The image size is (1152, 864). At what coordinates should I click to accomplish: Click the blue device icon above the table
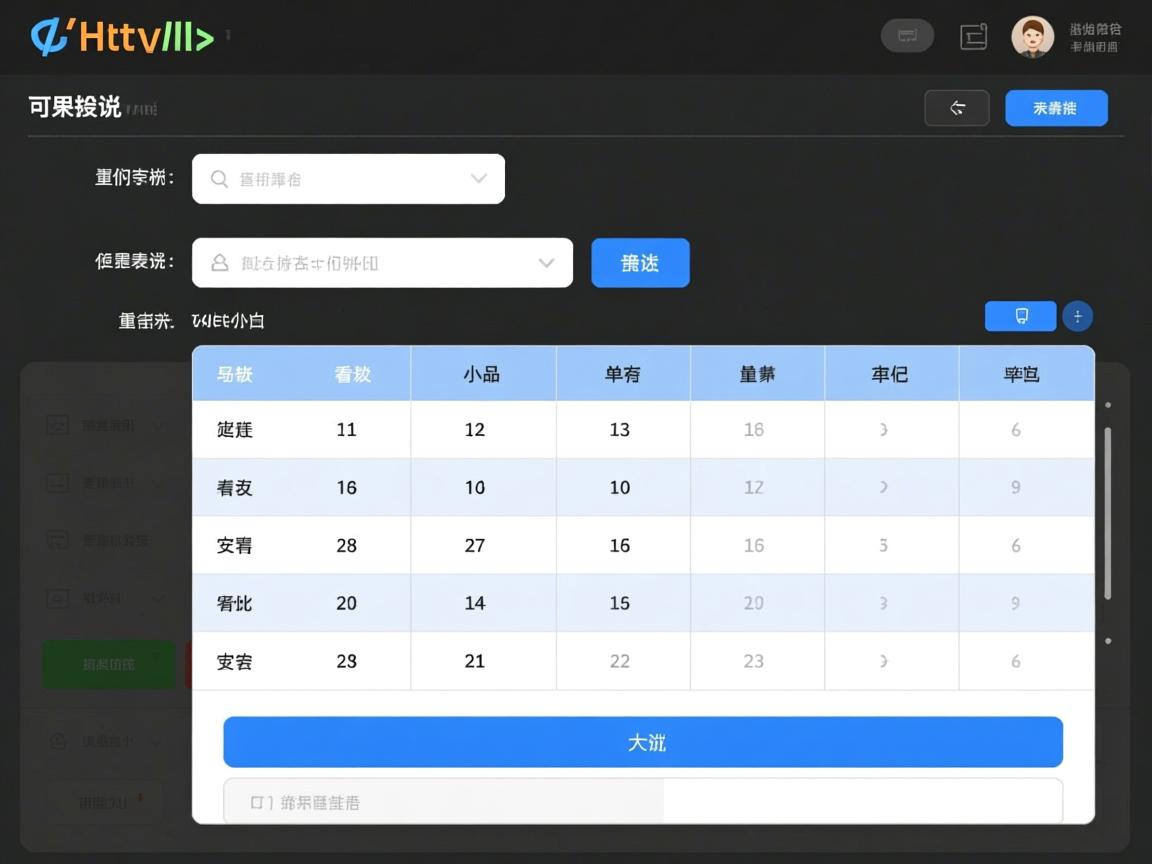(x=1019, y=316)
